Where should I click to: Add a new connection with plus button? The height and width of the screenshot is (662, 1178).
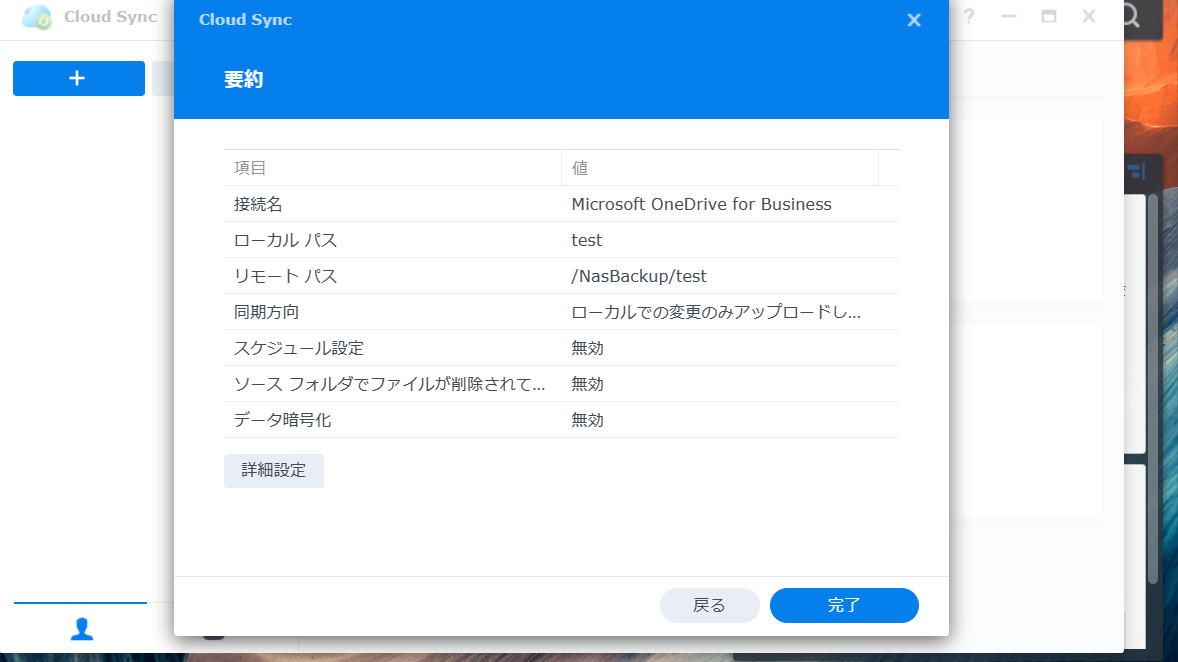click(x=79, y=78)
